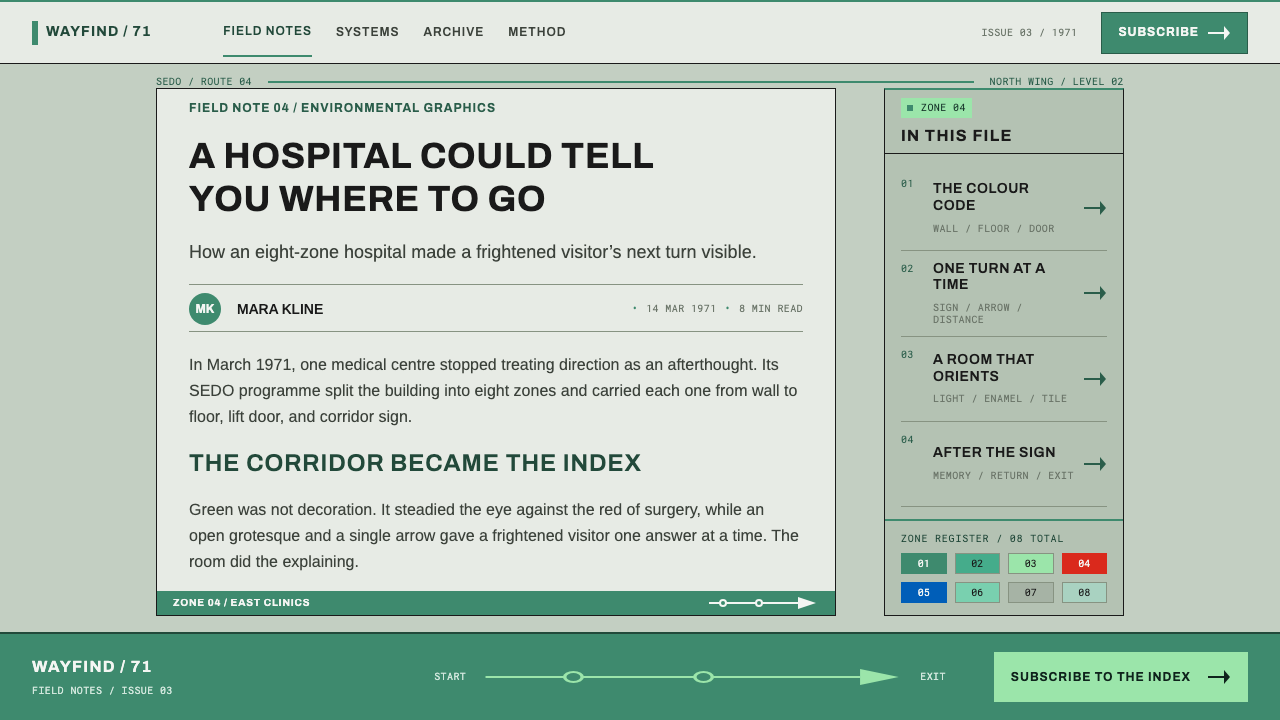Click arrow beside The Colour Code
This screenshot has height=720, width=1280.
(1095, 208)
